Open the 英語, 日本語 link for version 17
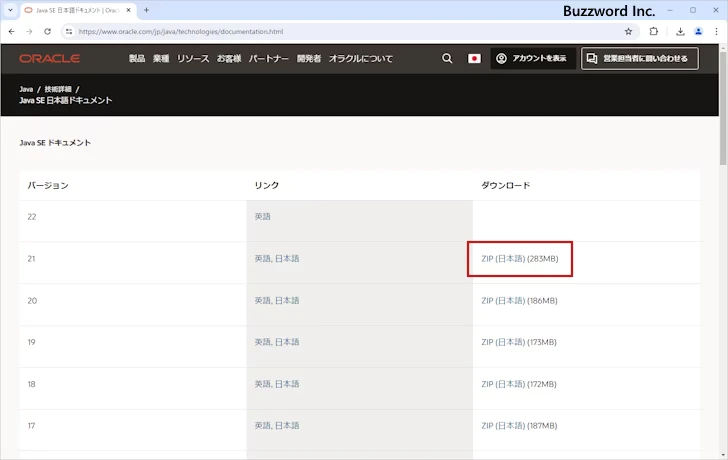Screen dimensions: 728x460 coord(277,426)
